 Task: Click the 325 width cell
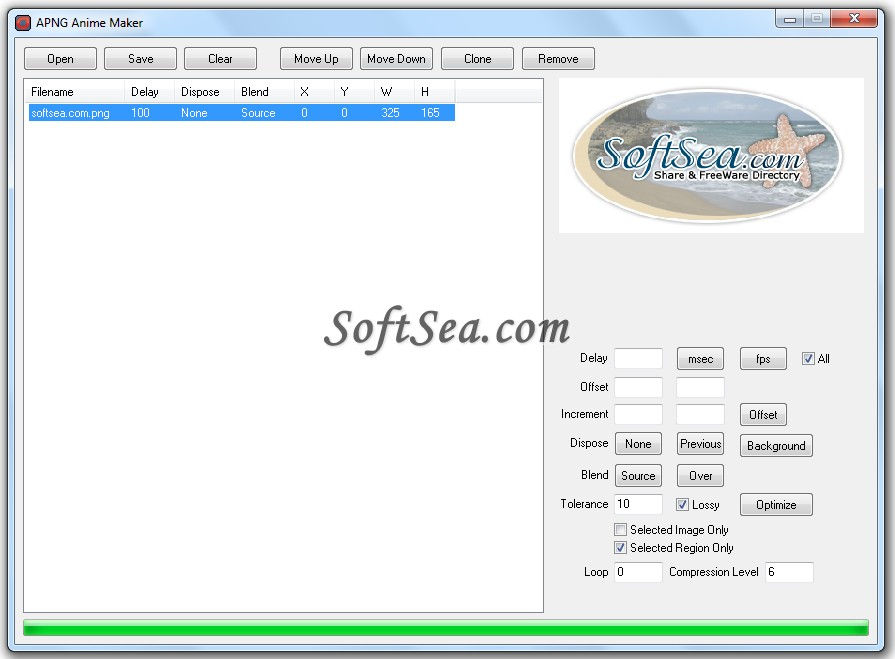[390, 113]
